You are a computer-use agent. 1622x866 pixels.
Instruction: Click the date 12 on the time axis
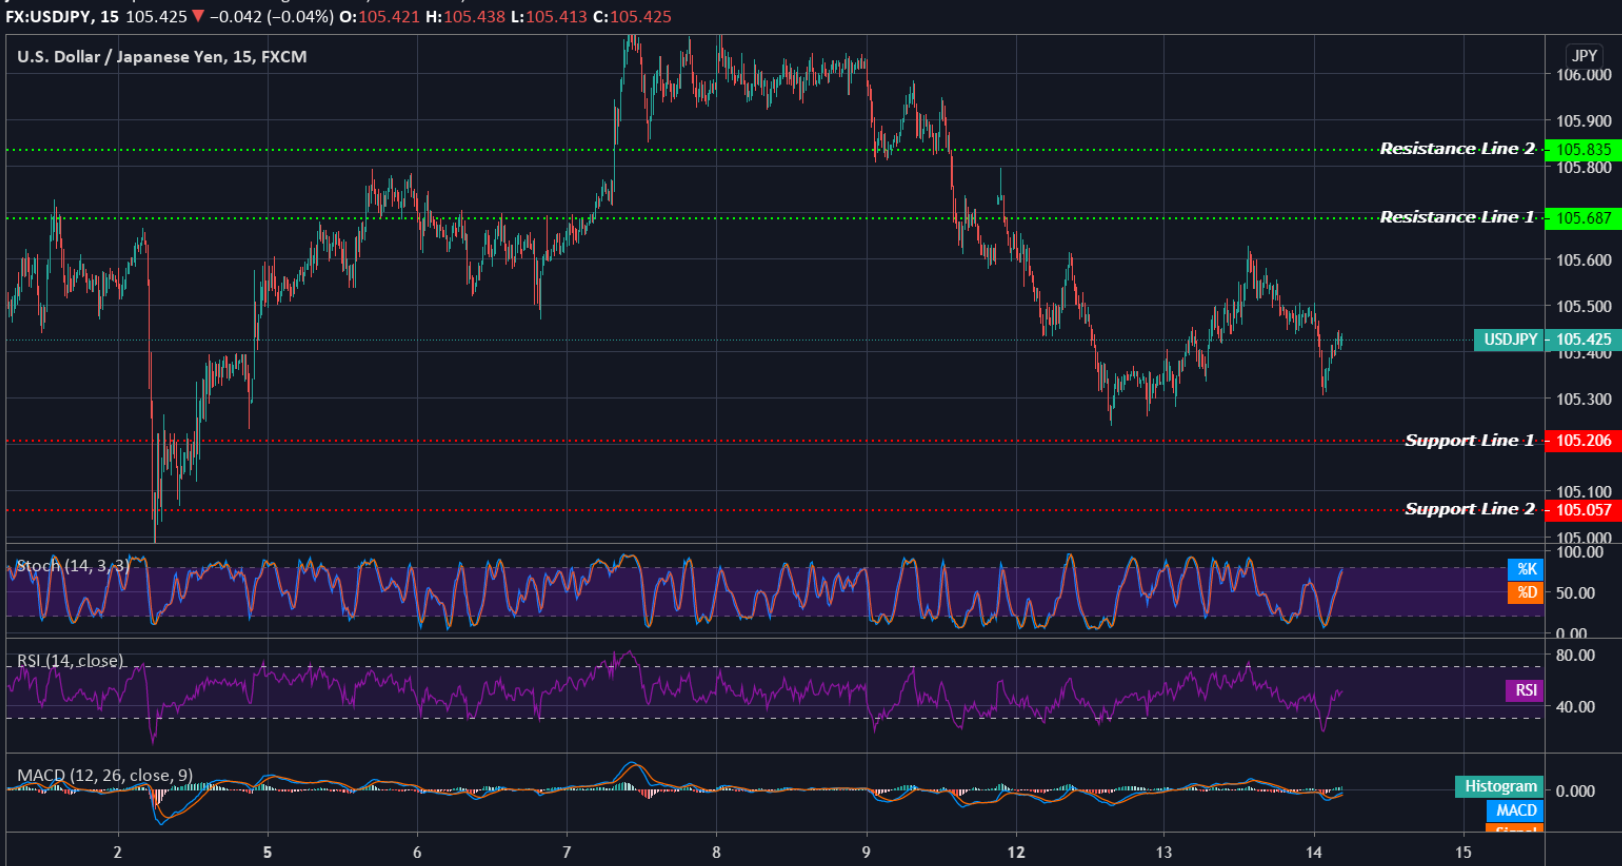tap(1016, 853)
